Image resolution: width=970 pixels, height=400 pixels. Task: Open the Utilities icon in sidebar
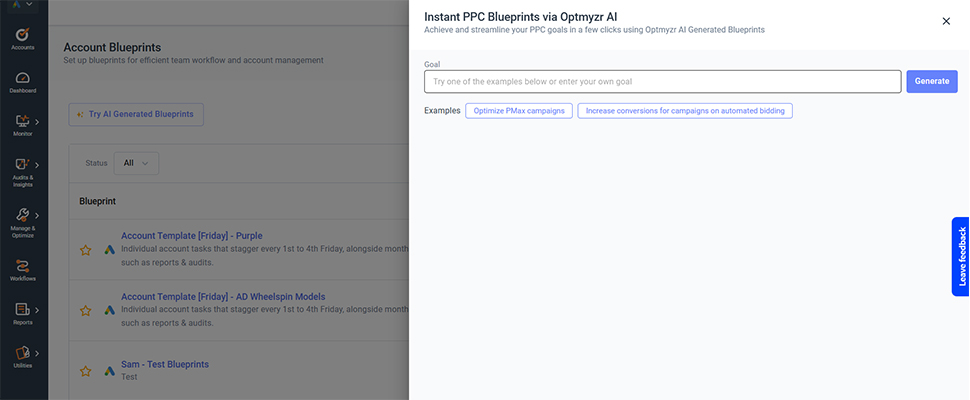tap(22, 353)
